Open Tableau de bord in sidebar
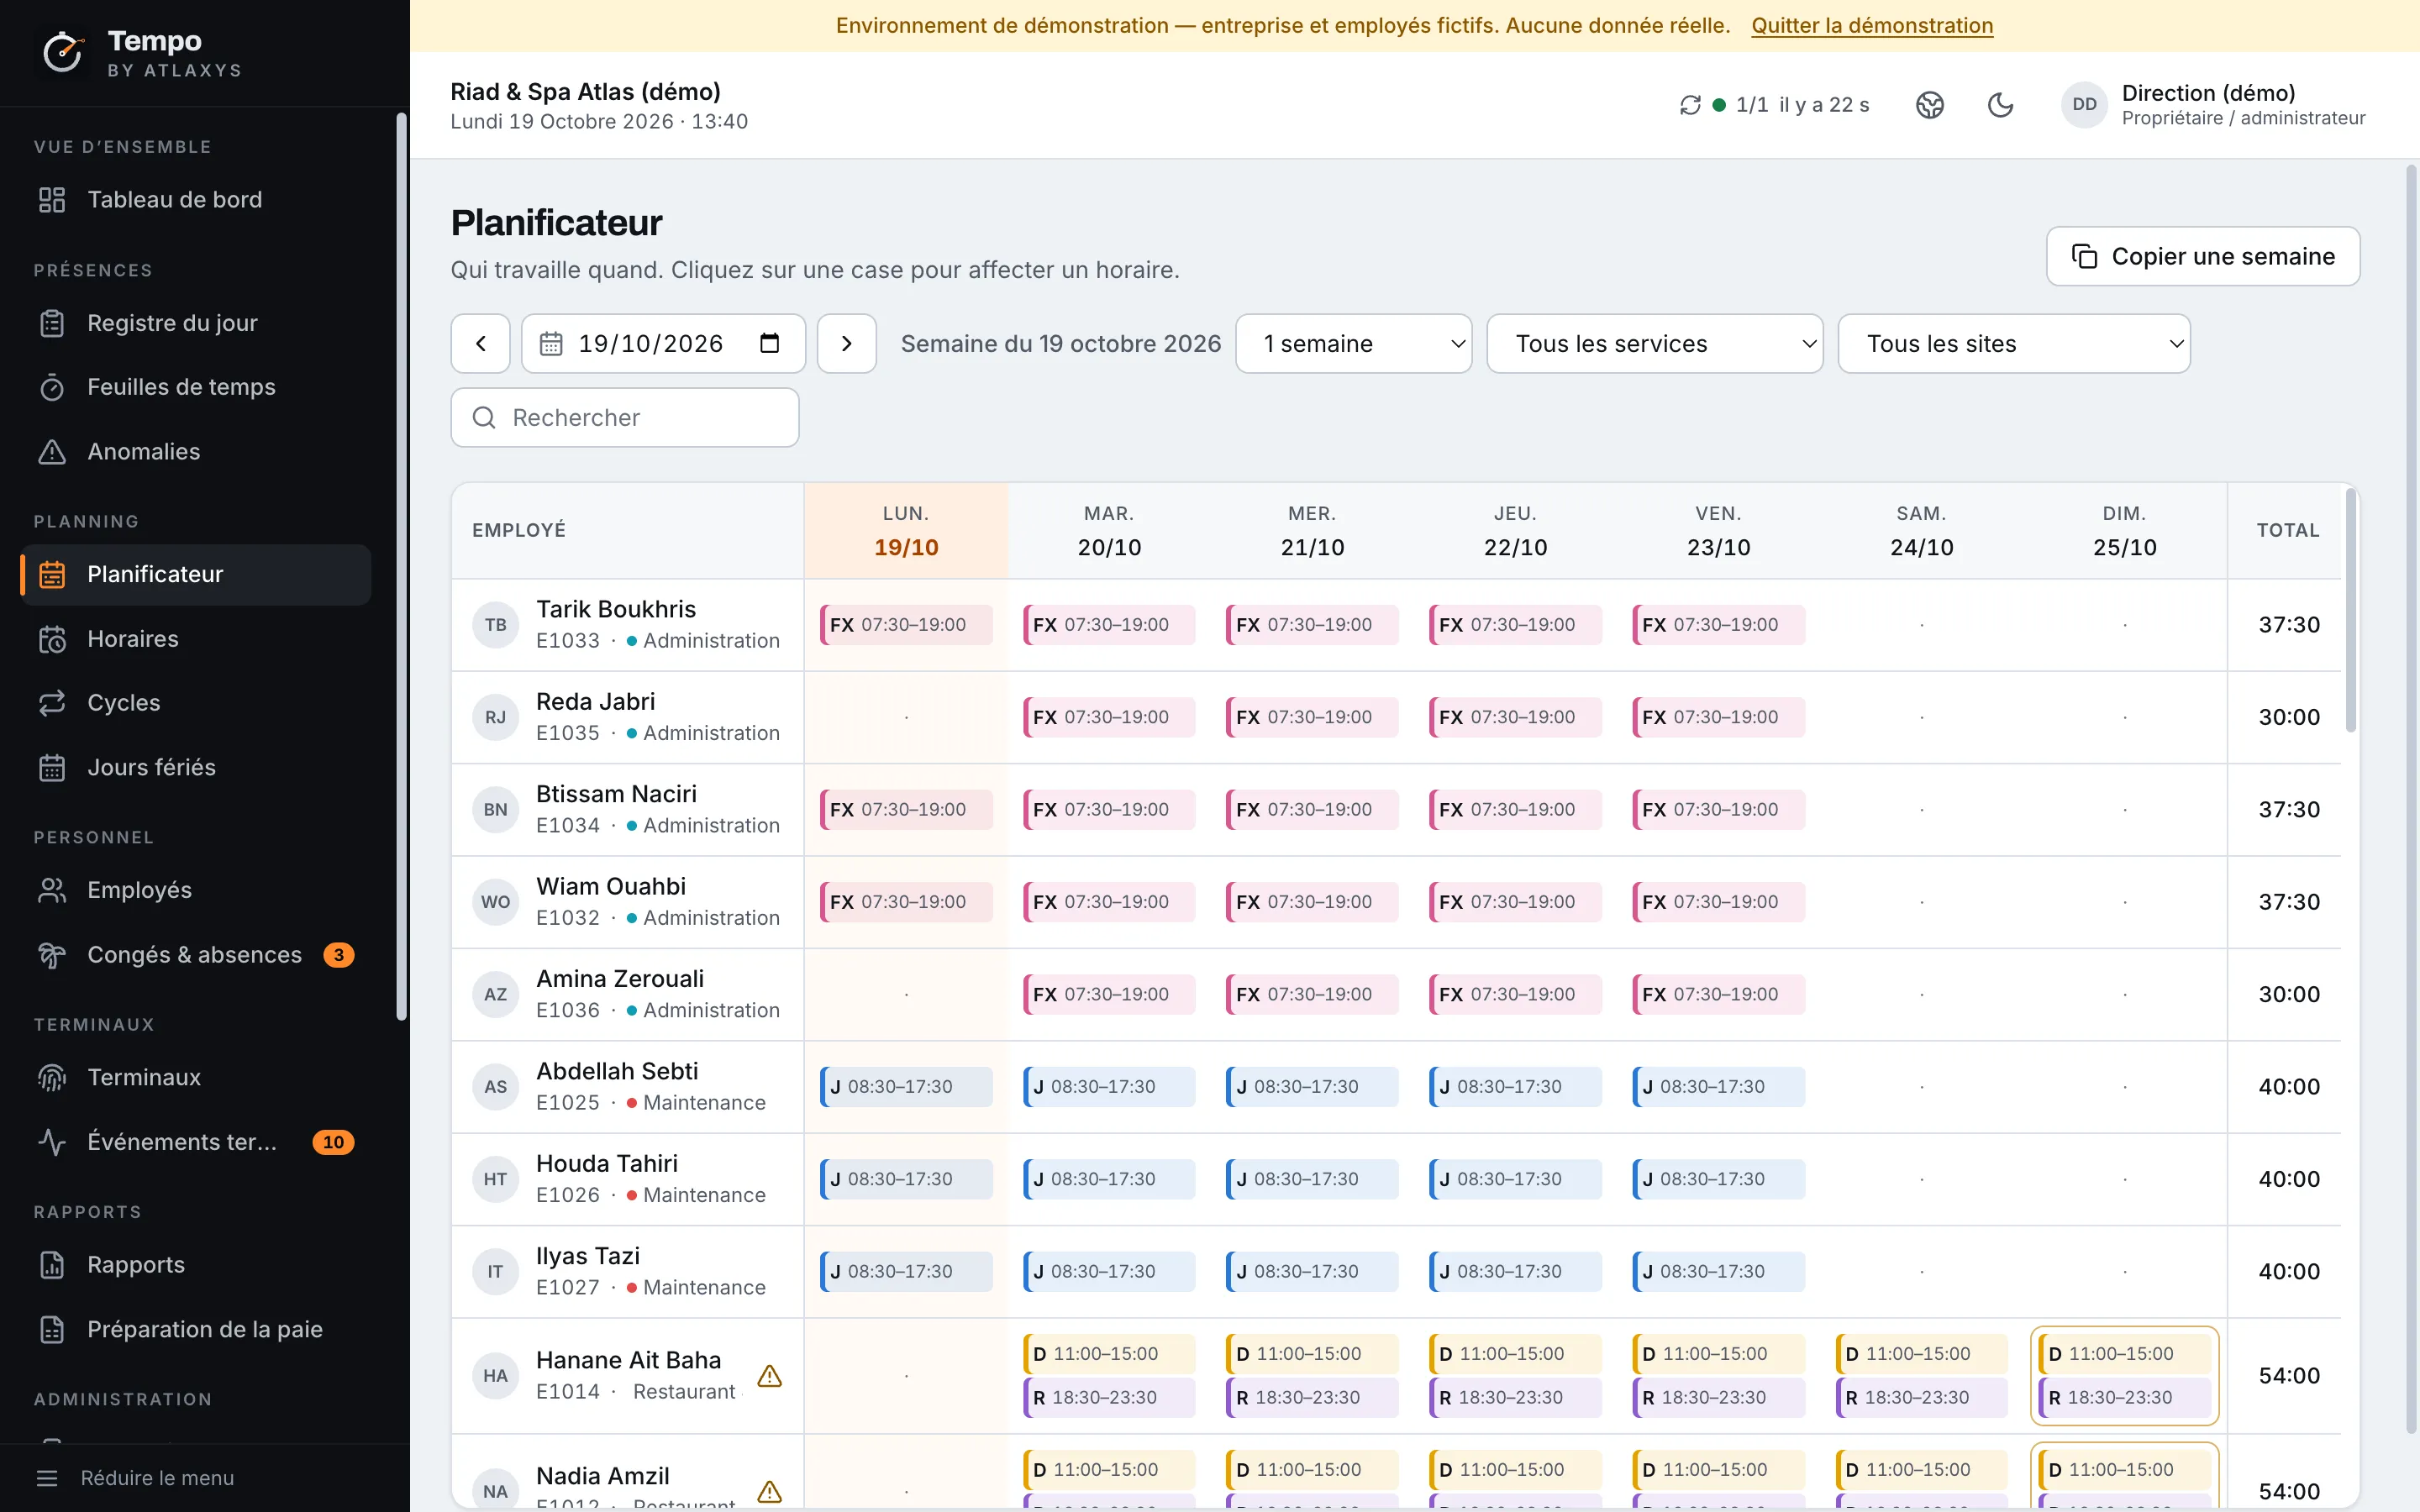This screenshot has width=2420, height=1512. pos(196,200)
